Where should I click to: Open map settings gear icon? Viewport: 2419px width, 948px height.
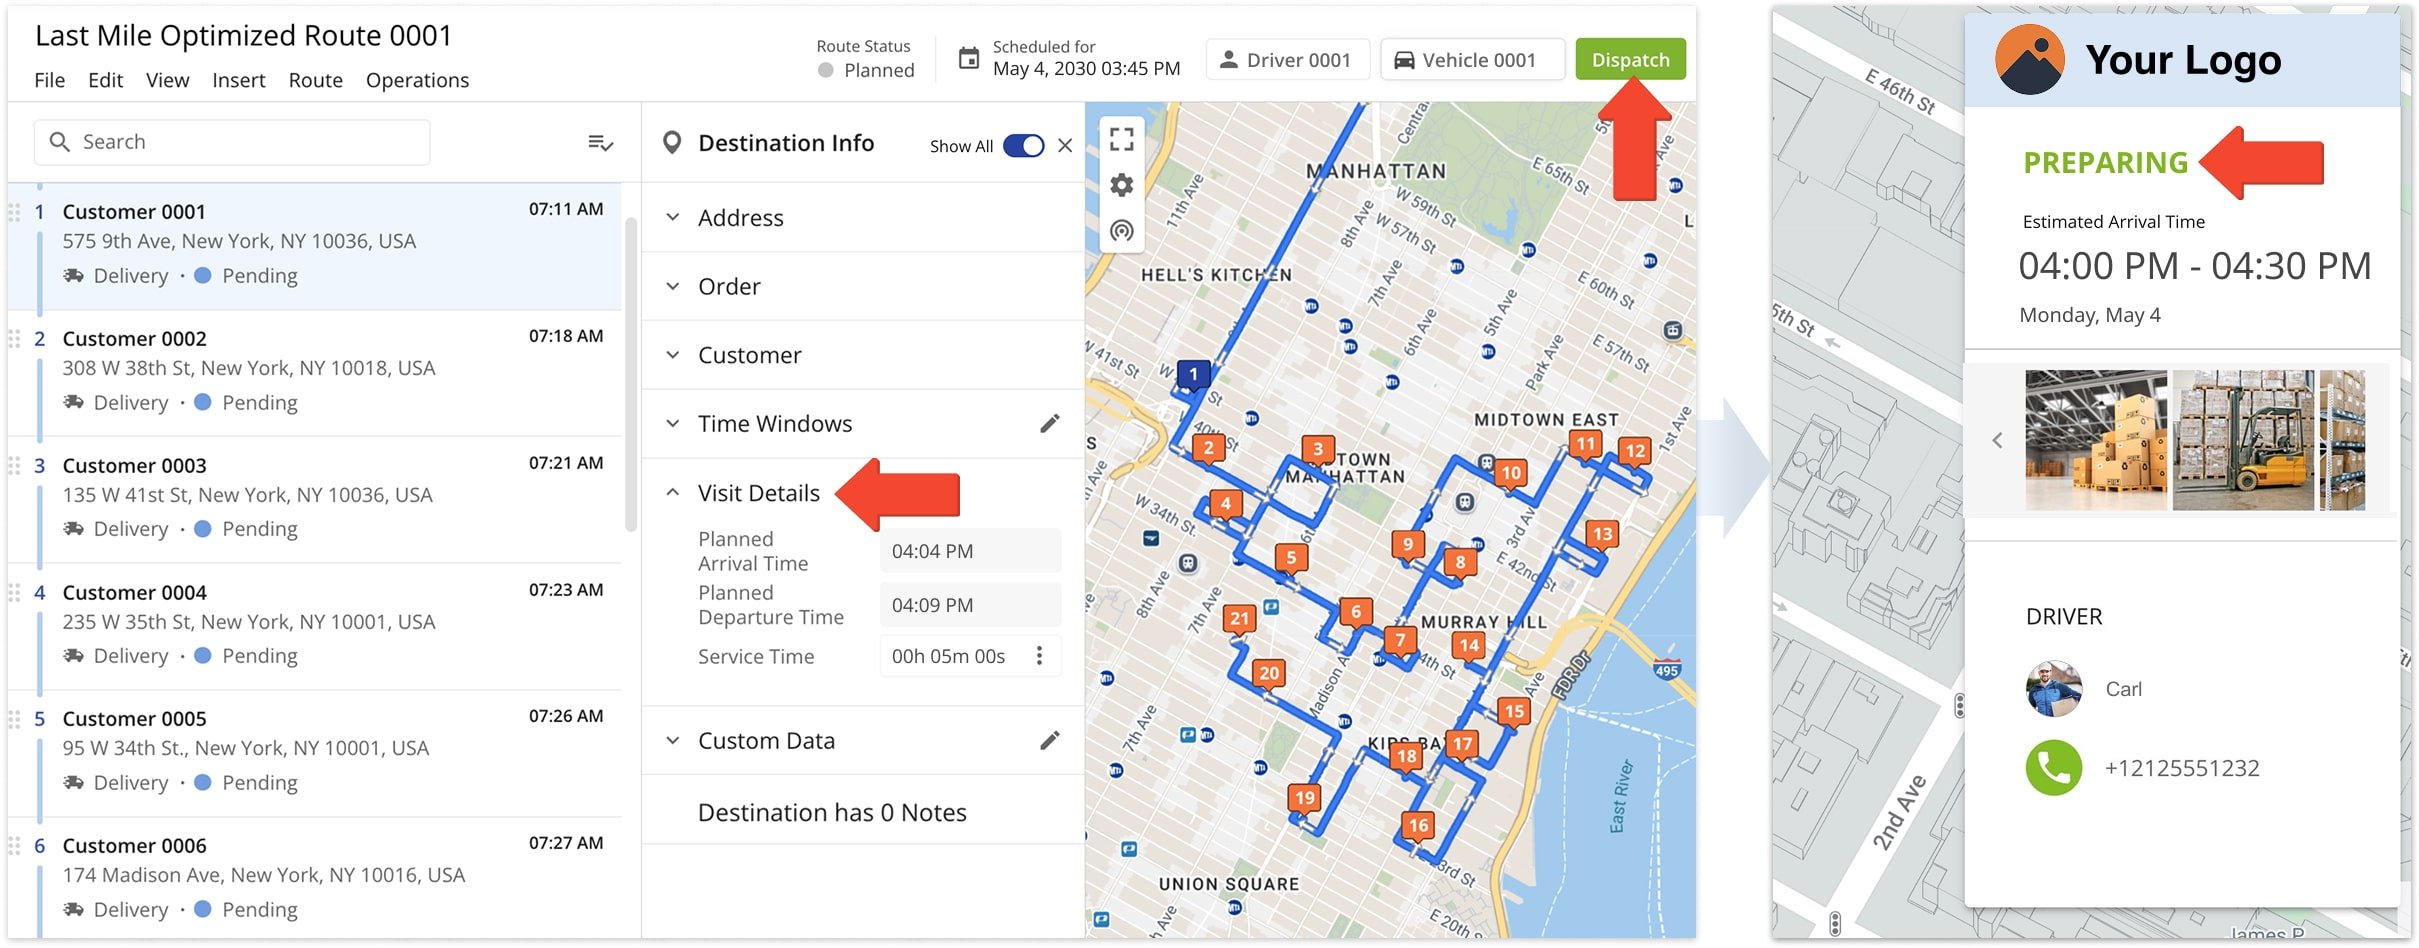tap(1122, 185)
